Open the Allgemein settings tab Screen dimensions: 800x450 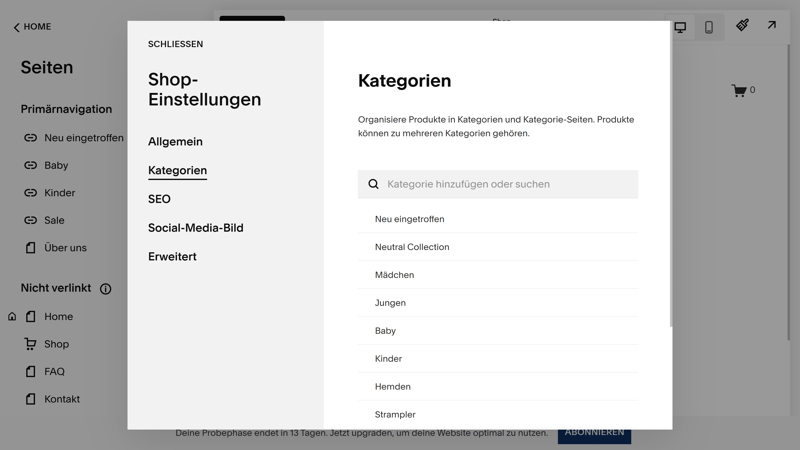pyautogui.click(x=175, y=142)
